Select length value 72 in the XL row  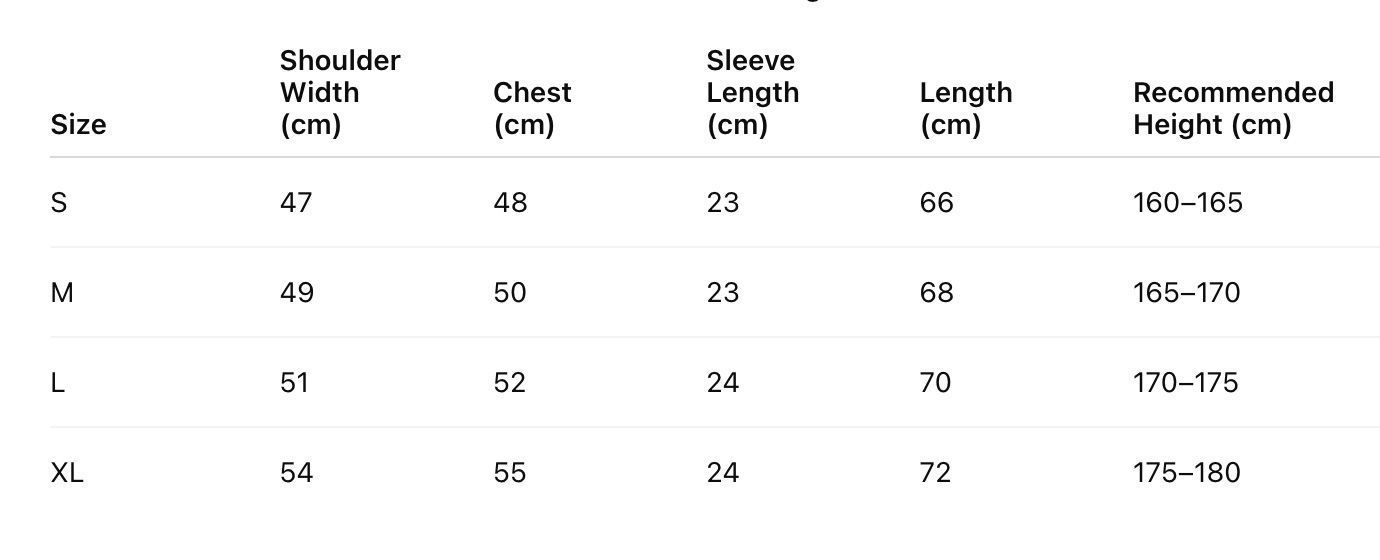pos(936,473)
